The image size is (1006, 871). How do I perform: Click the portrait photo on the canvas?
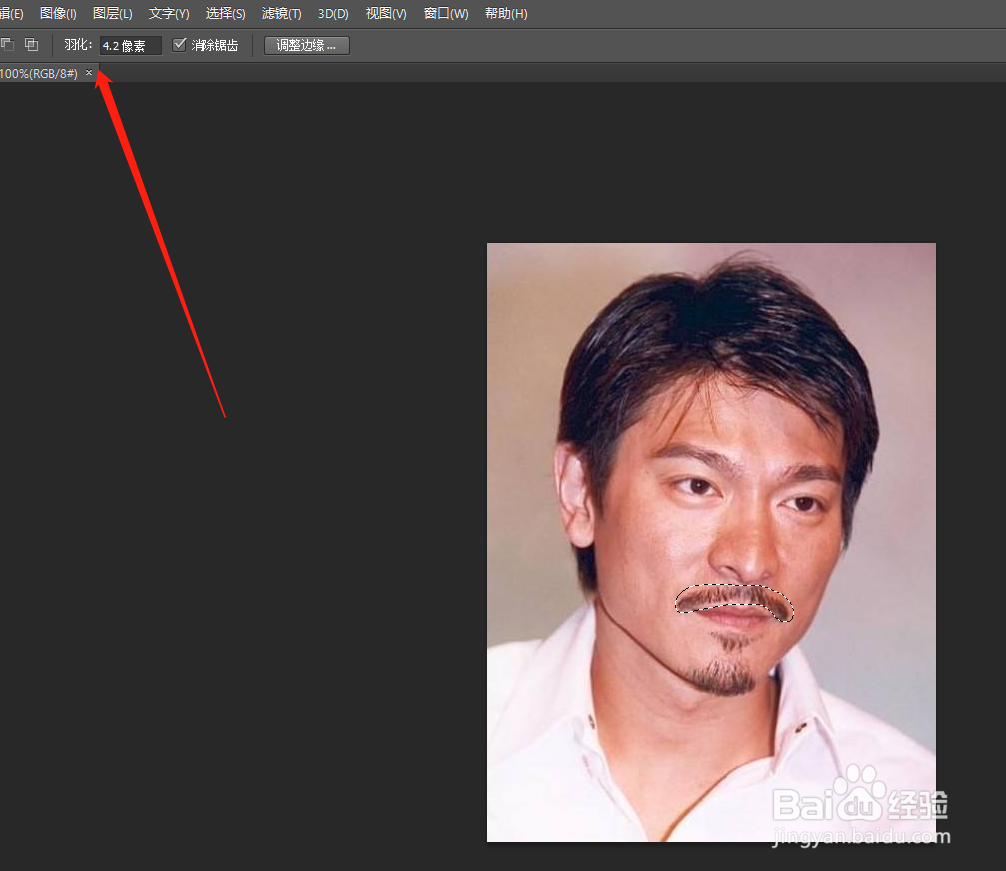711,542
